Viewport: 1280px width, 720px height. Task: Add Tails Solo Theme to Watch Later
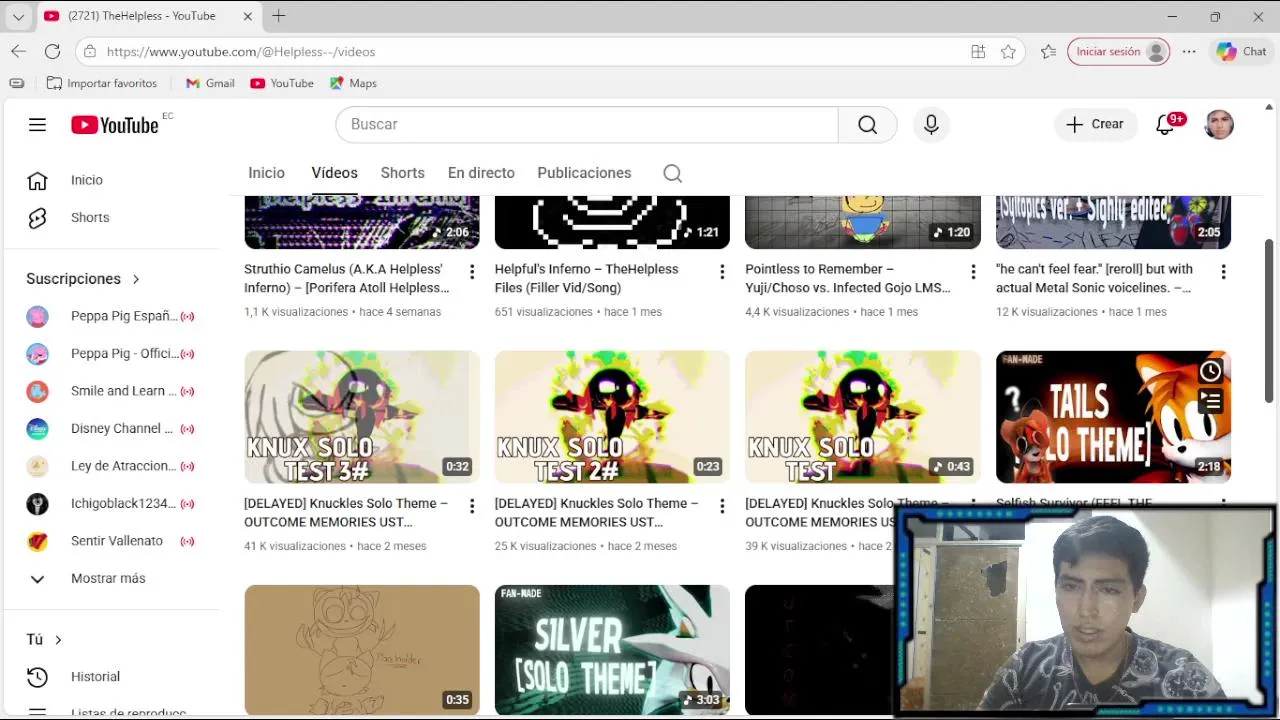[1210, 371]
